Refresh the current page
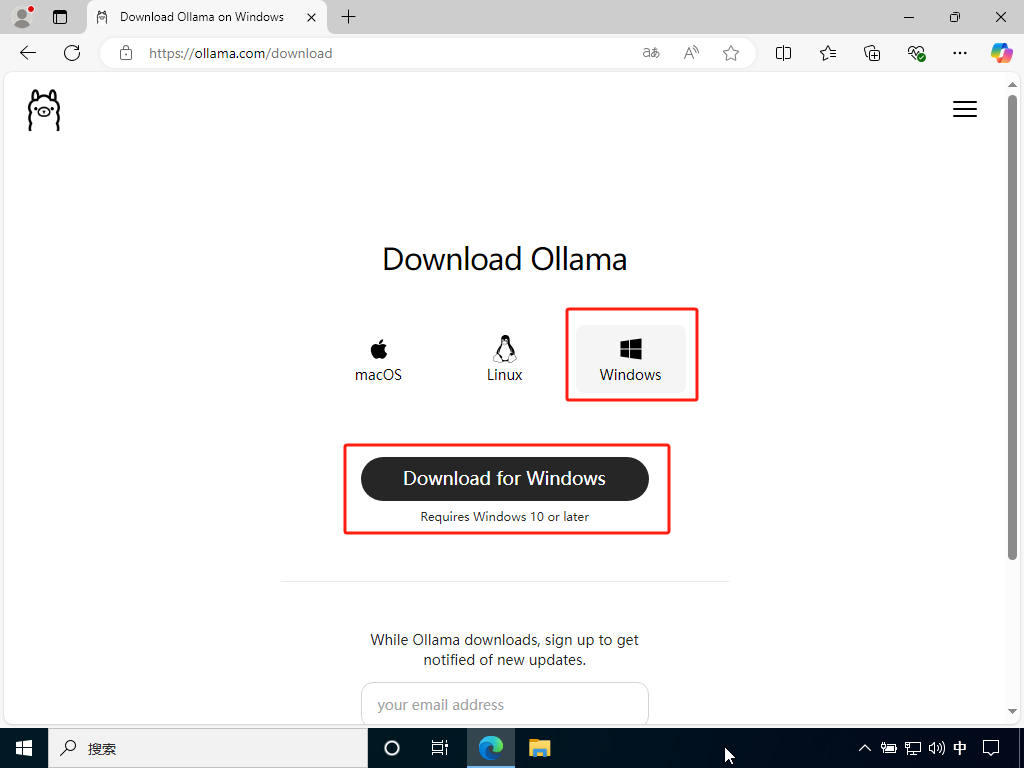Viewport: 1024px width, 768px height. 72,53
